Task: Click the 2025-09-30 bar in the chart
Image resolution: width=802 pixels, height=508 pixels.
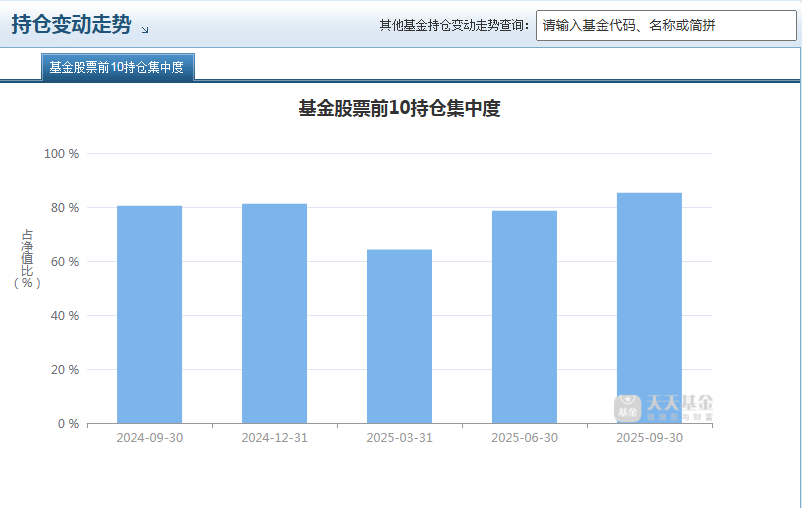Action: [650, 308]
